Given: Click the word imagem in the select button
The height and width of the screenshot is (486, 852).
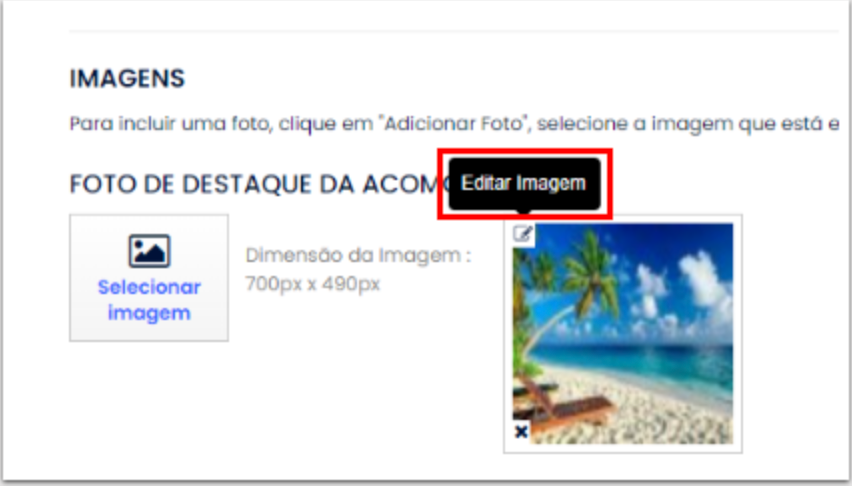Looking at the screenshot, I should (x=149, y=313).
